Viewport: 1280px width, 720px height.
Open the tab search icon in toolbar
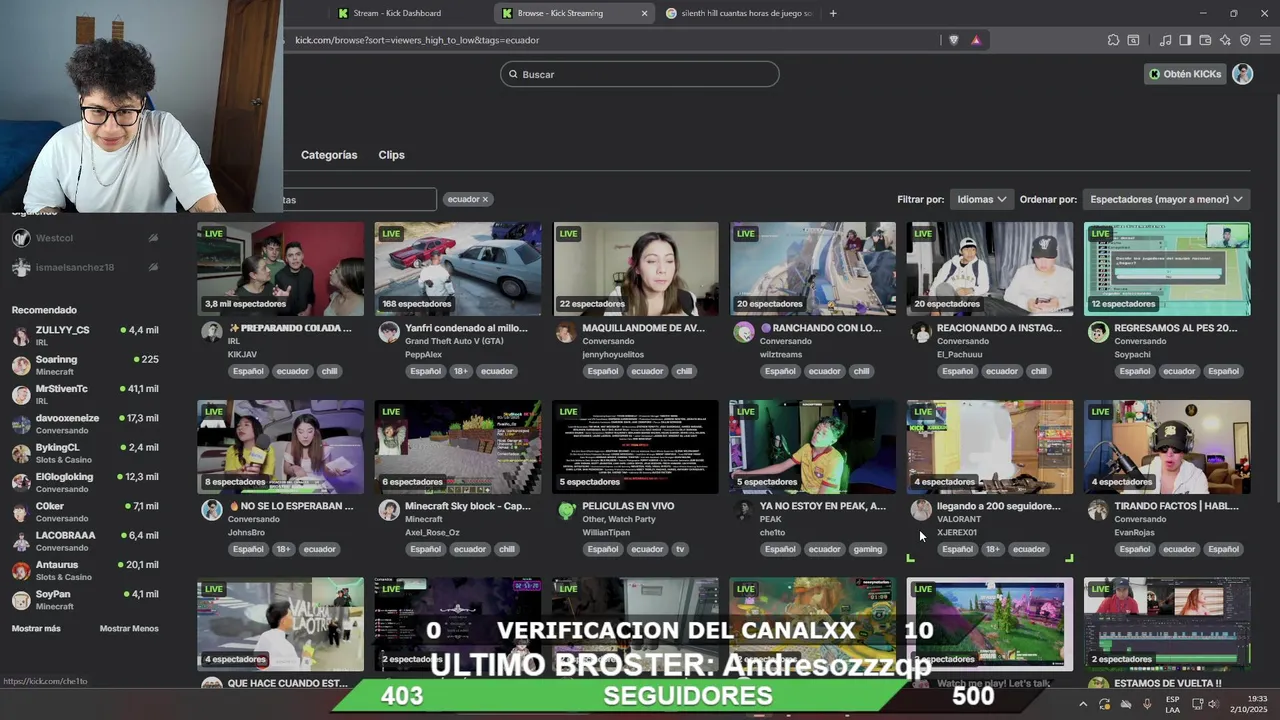pyautogui.click(x=1133, y=40)
